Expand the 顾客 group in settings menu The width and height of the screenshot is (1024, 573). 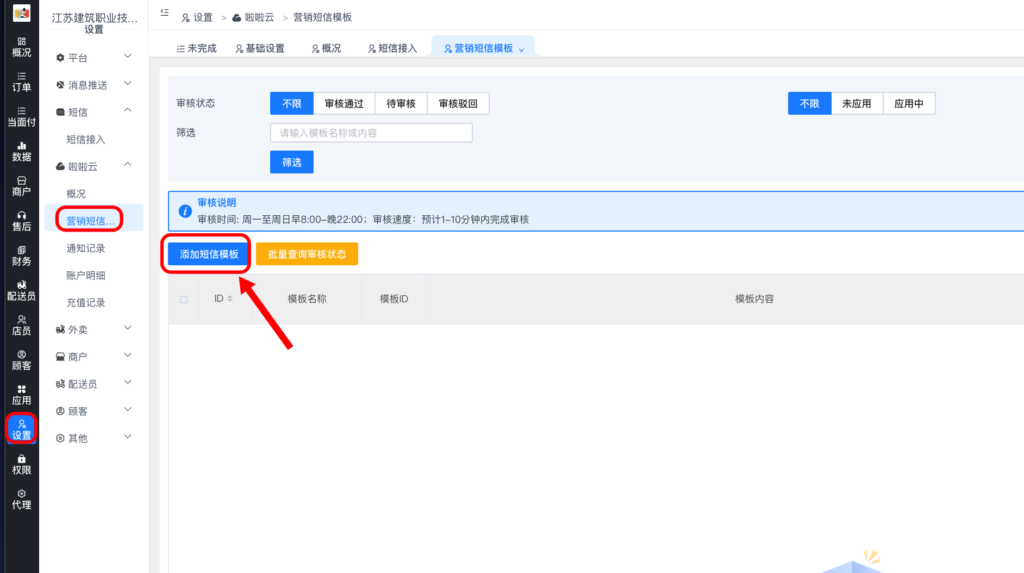94,411
